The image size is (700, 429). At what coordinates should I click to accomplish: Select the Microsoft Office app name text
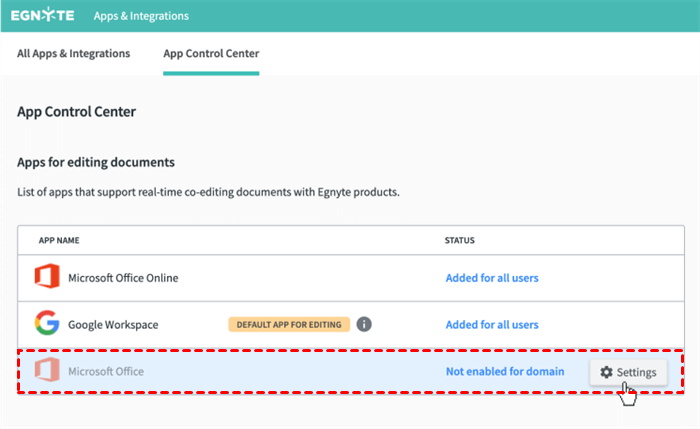click(106, 372)
